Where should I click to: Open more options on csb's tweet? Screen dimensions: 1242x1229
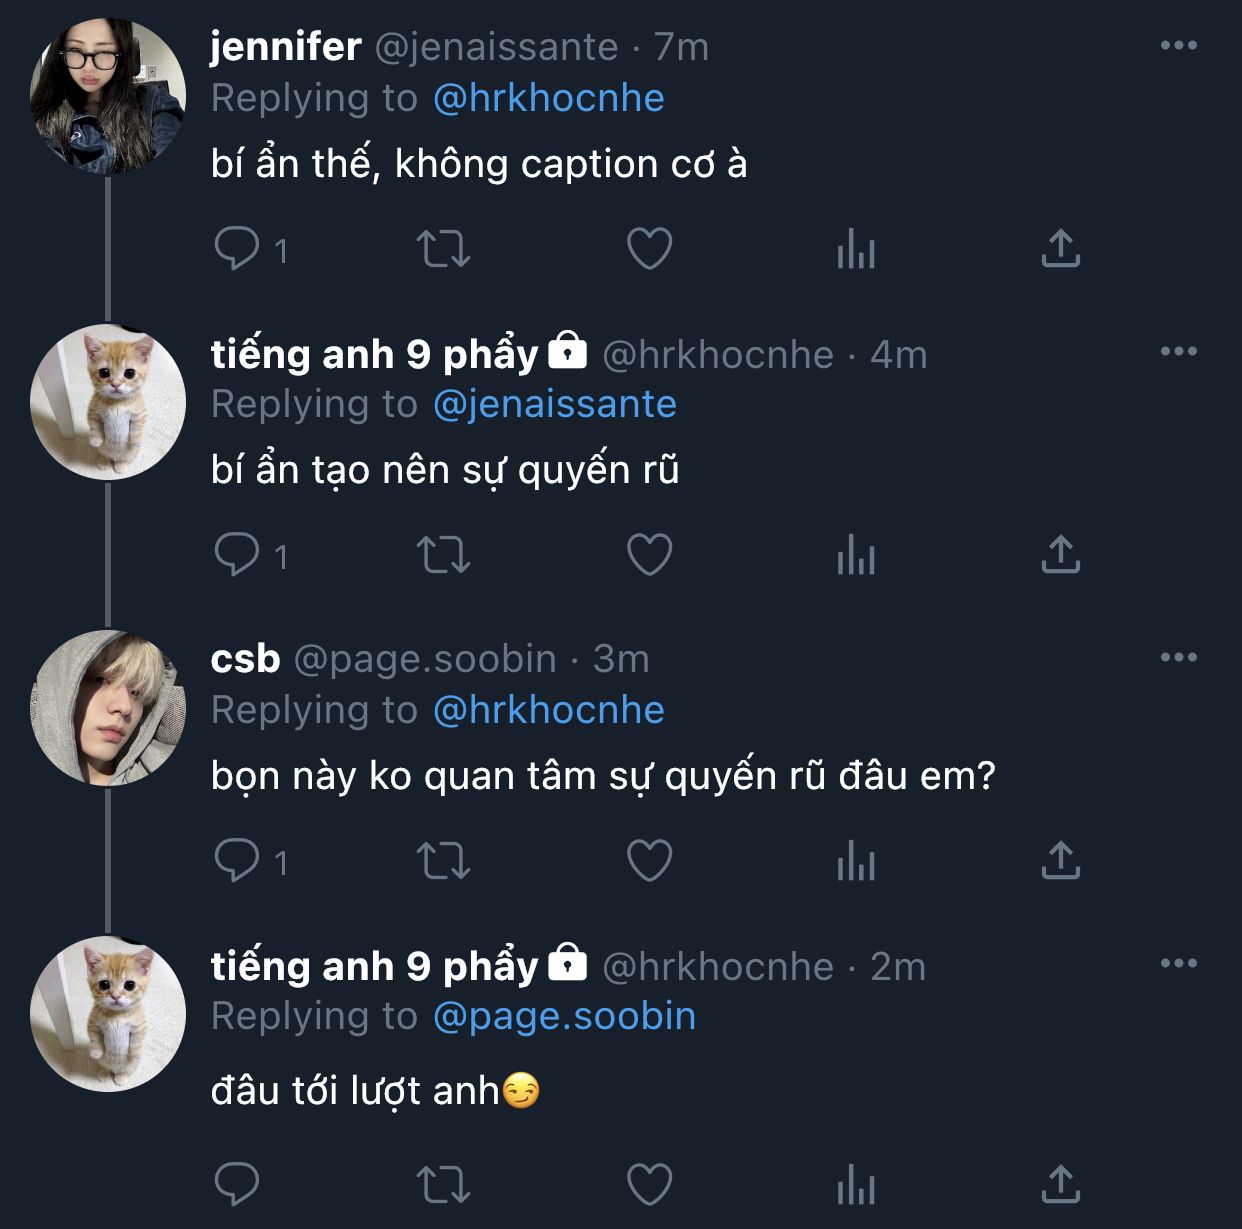tap(1179, 657)
